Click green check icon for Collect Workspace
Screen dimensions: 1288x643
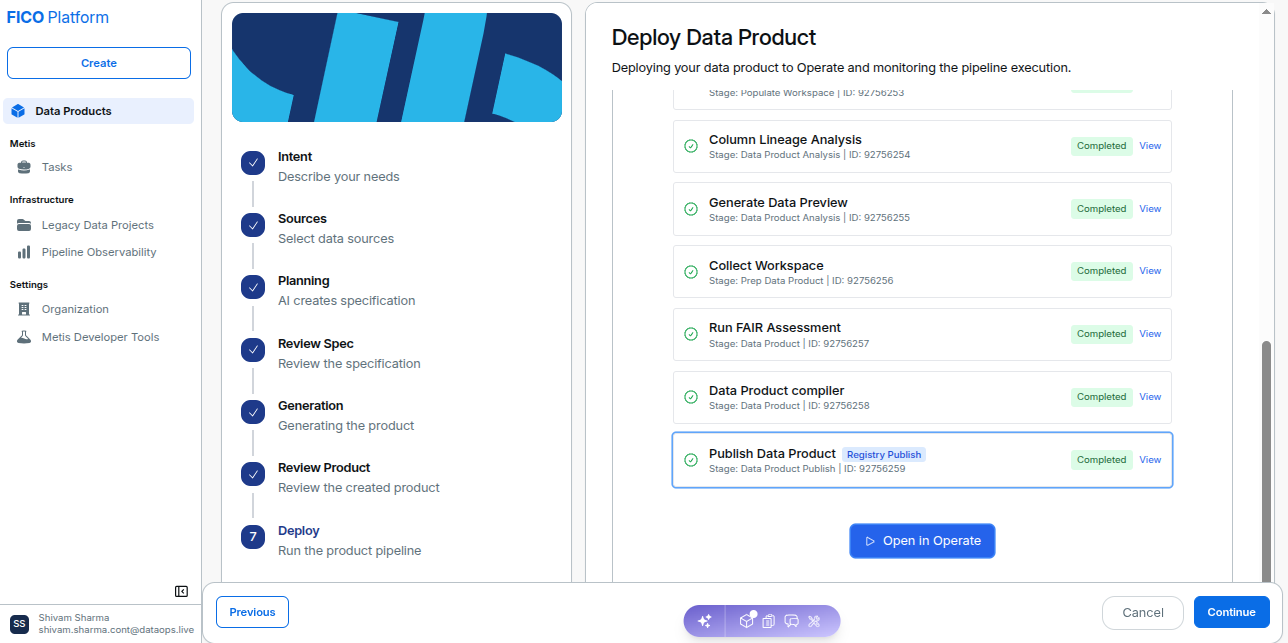coord(691,272)
